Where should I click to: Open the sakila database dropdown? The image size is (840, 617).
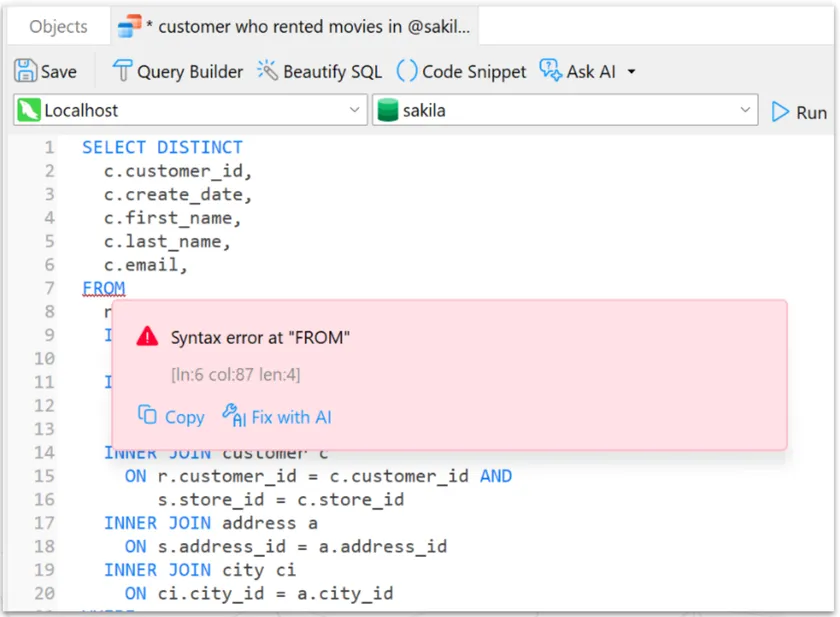point(565,110)
